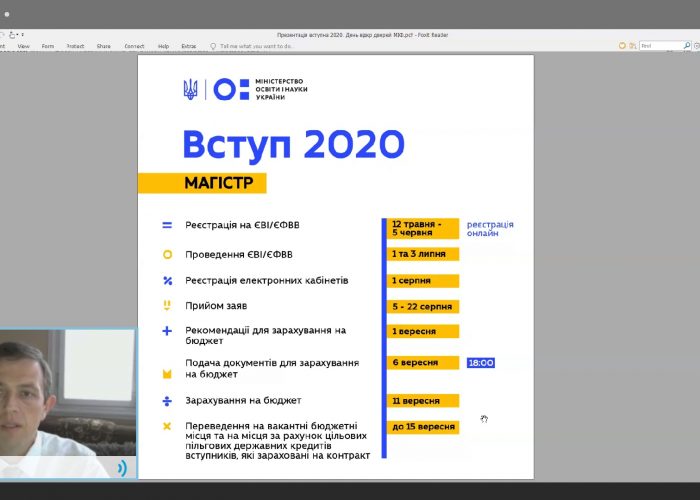This screenshot has height=500, width=700.
Task: Click the 'Tell me what you want to do' box
Action: [x=257, y=46]
